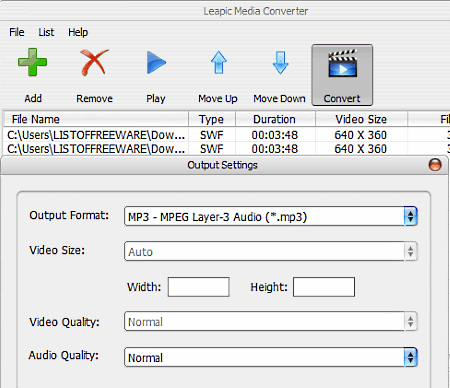Click the green Add files icon
Screen dimensions: 450x388
(32, 62)
